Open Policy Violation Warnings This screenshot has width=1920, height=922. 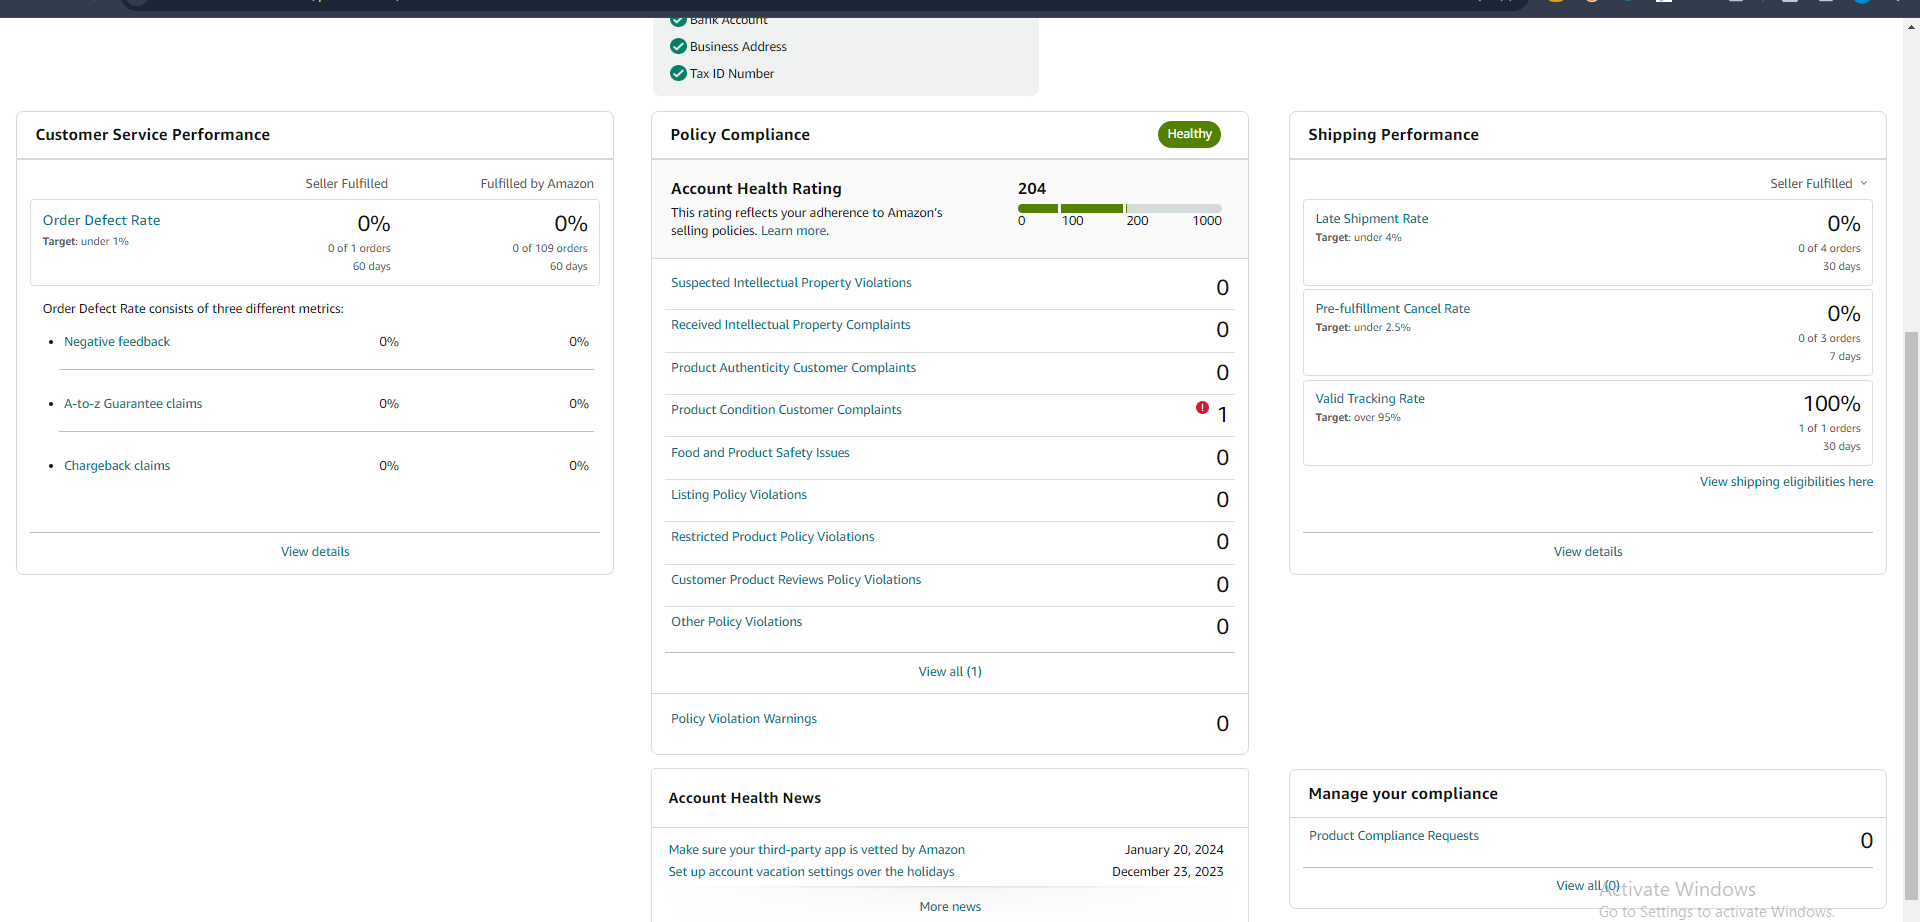click(x=743, y=719)
